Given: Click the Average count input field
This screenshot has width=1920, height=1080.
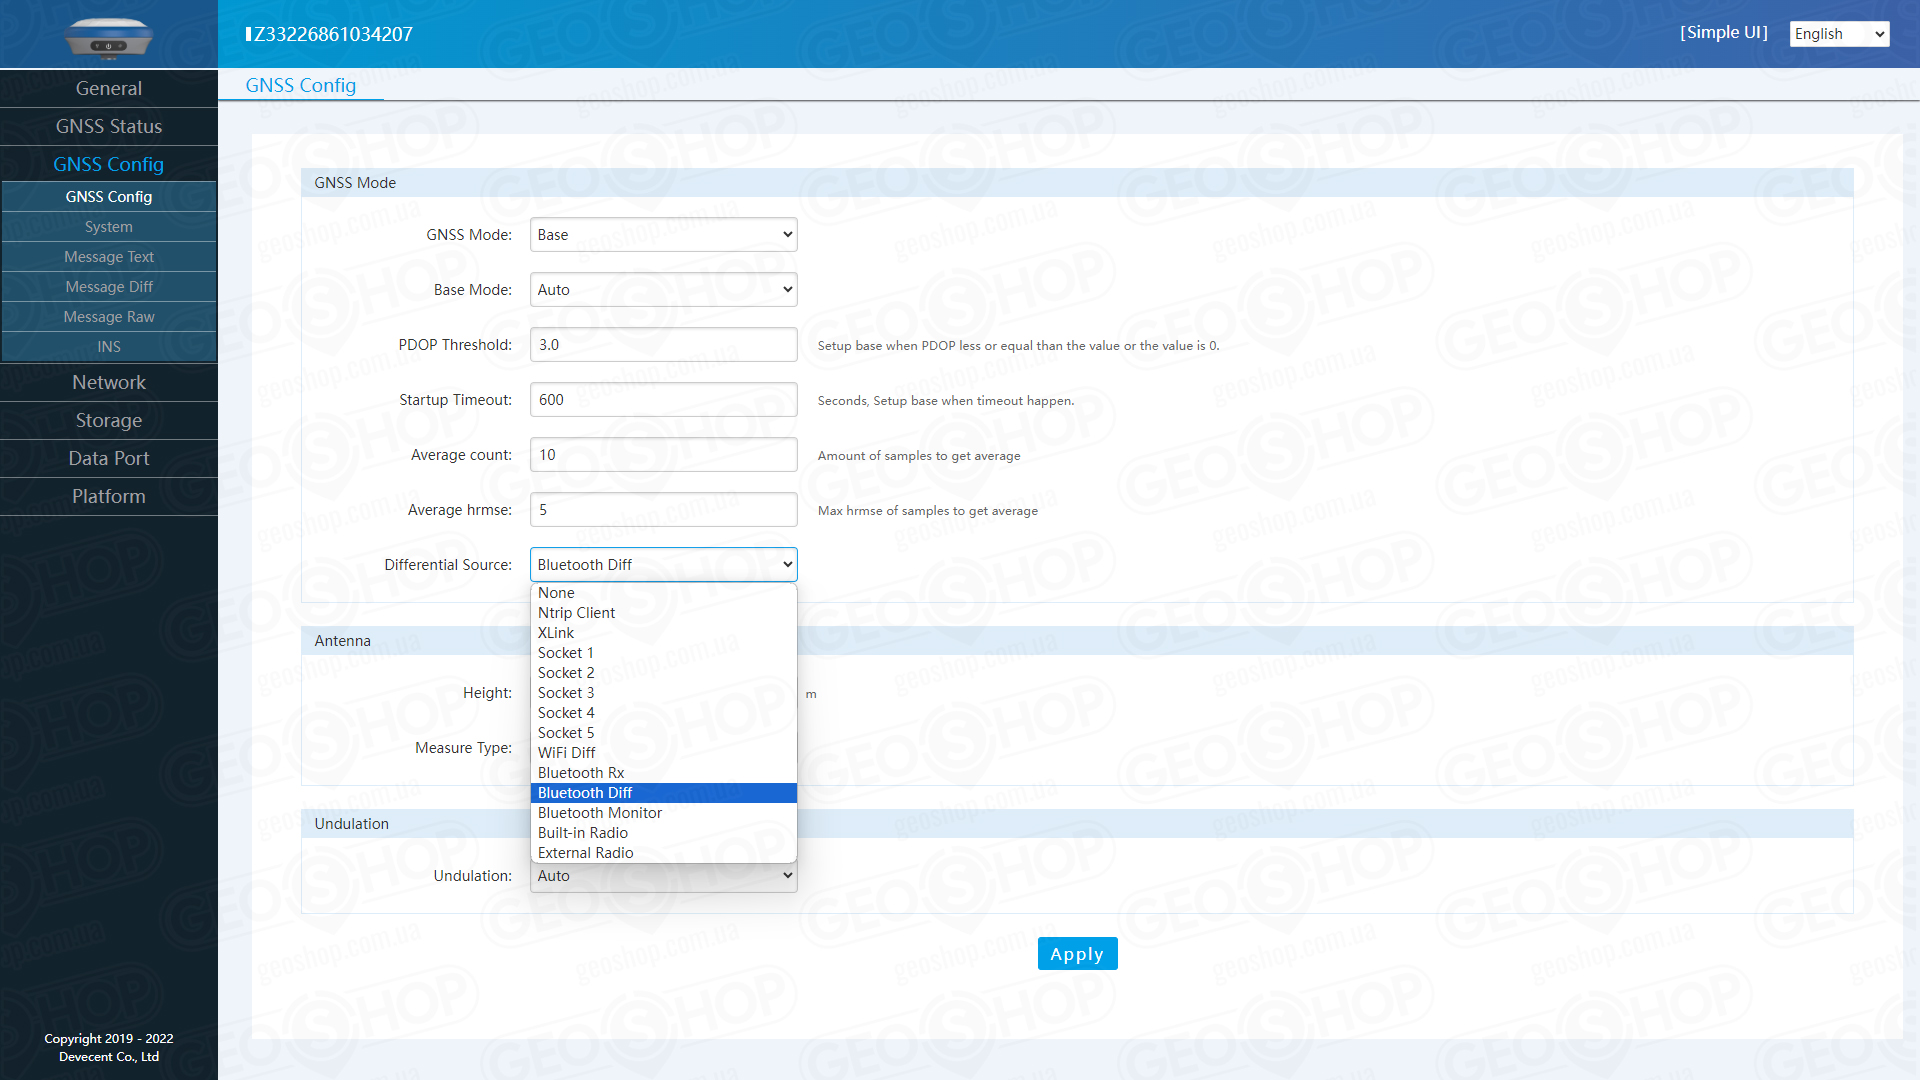Looking at the screenshot, I should [x=663, y=455].
